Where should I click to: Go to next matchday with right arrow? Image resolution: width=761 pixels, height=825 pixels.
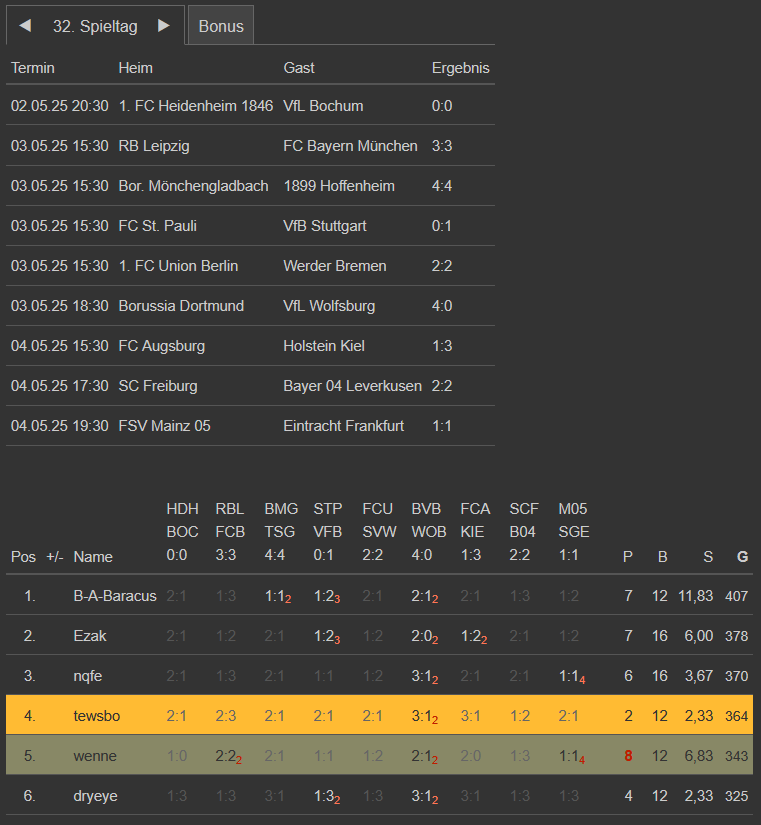click(164, 26)
